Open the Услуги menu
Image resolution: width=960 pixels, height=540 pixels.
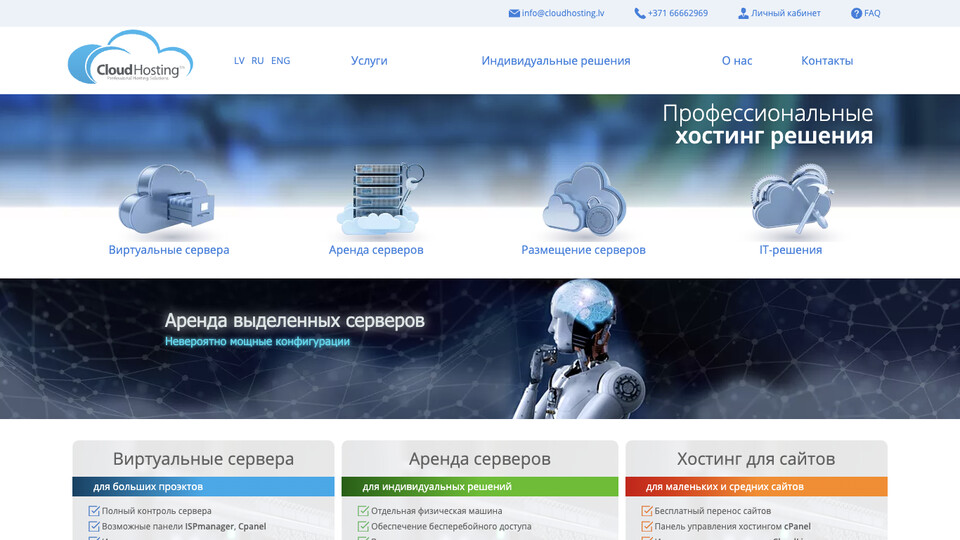pos(369,61)
